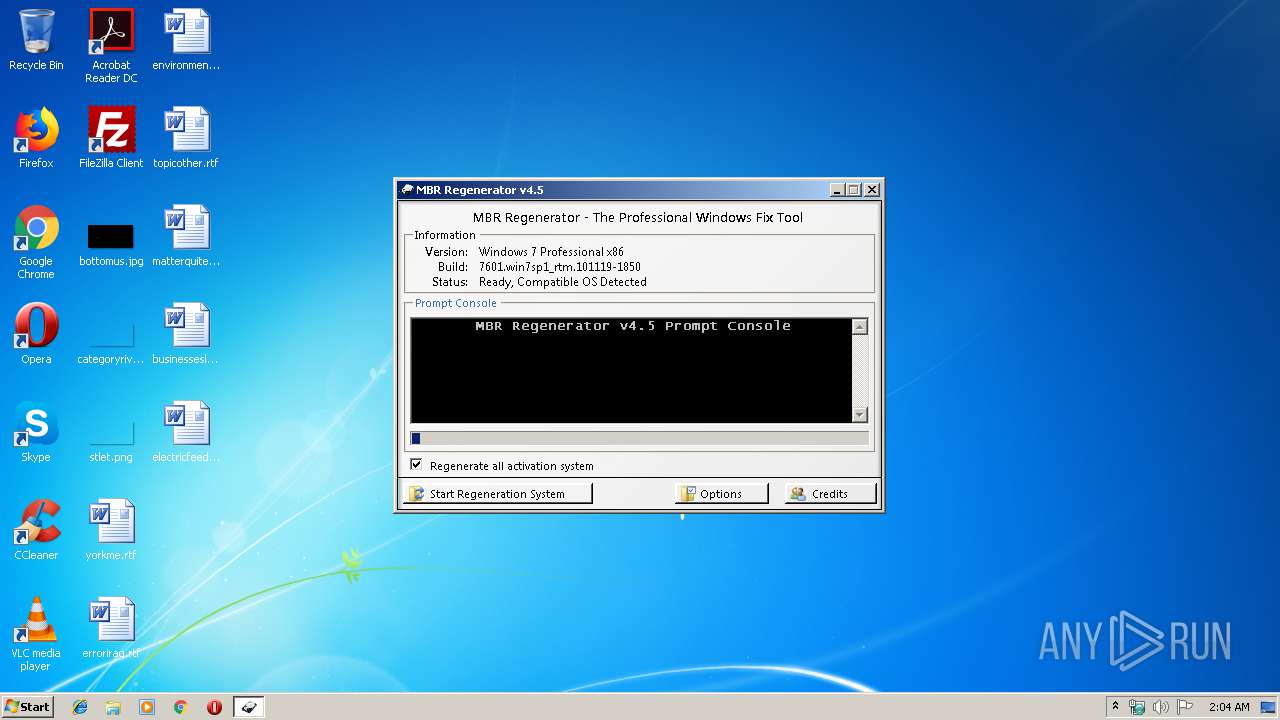Open the environmen... Word document icon
Viewport: 1280px width, 720px height.
tap(186, 40)
